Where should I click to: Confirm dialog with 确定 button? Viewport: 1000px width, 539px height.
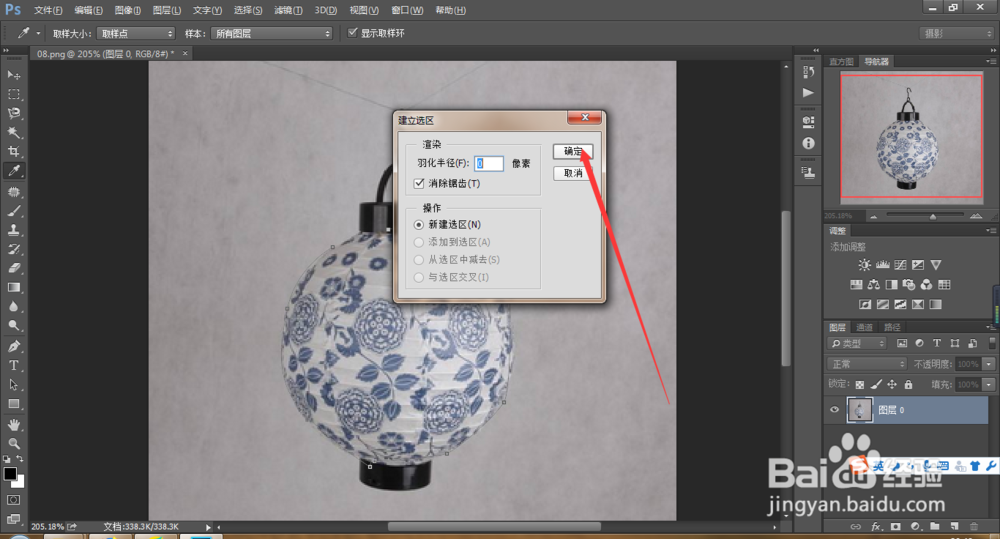tap(573, 151)
